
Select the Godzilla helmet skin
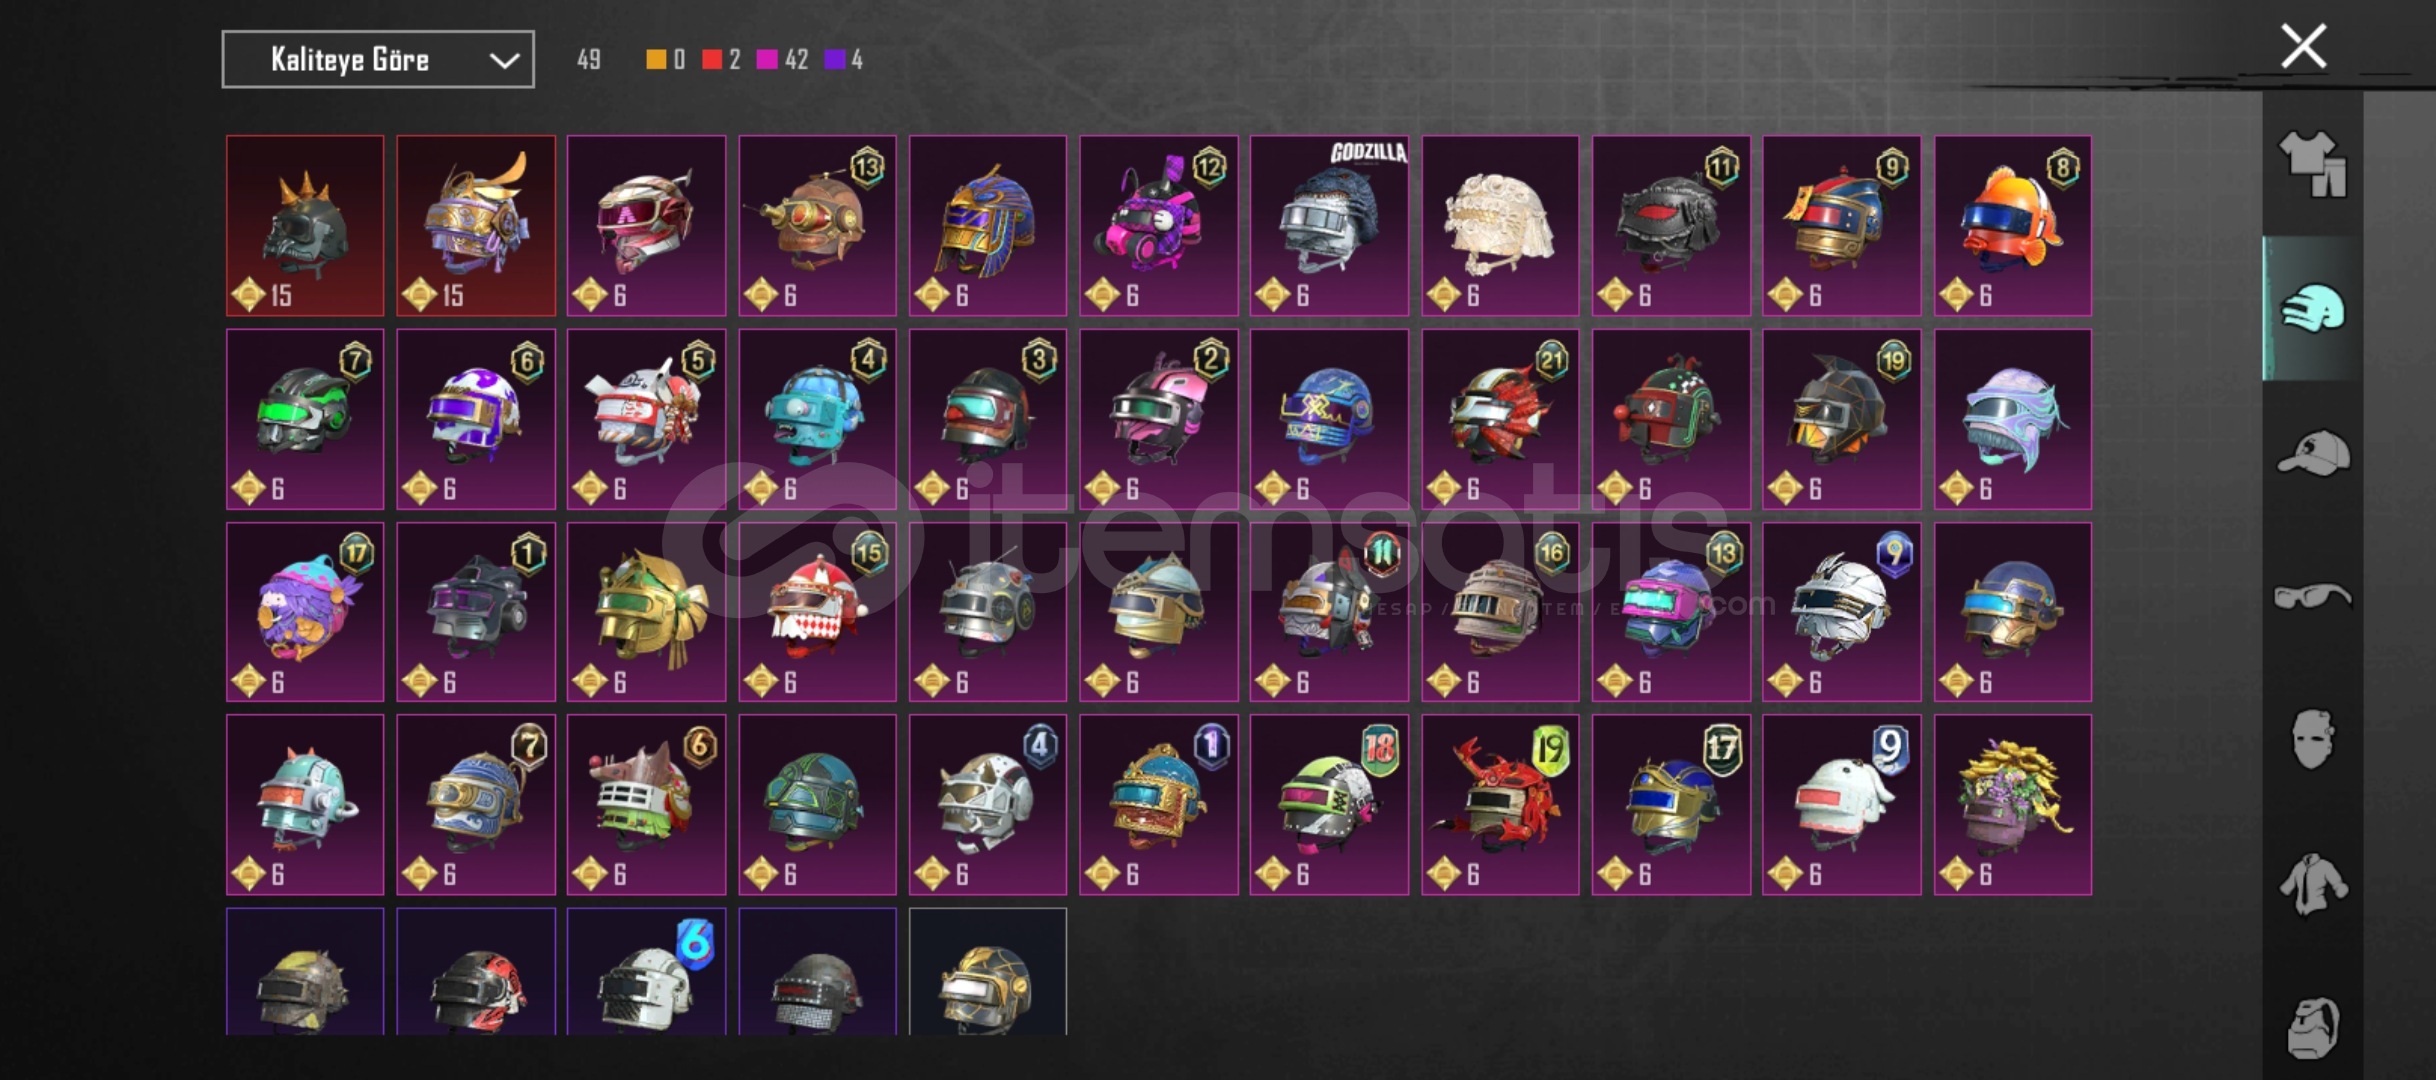pyautogui.click(x=1329, y=225)
